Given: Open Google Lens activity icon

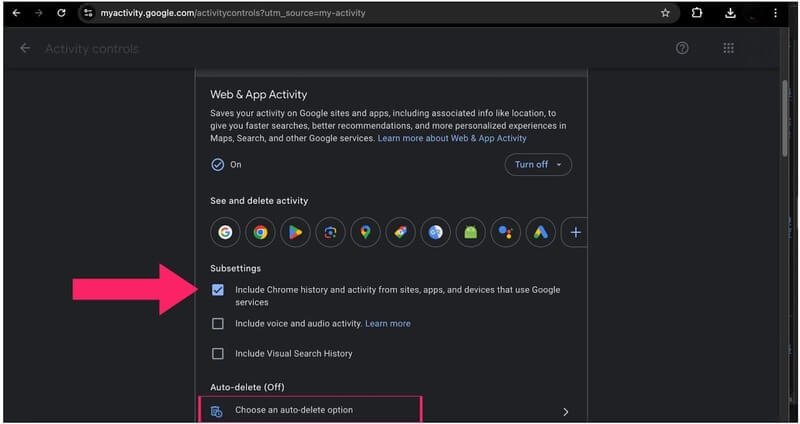Looking at the screenshot, I should [330, 233].
